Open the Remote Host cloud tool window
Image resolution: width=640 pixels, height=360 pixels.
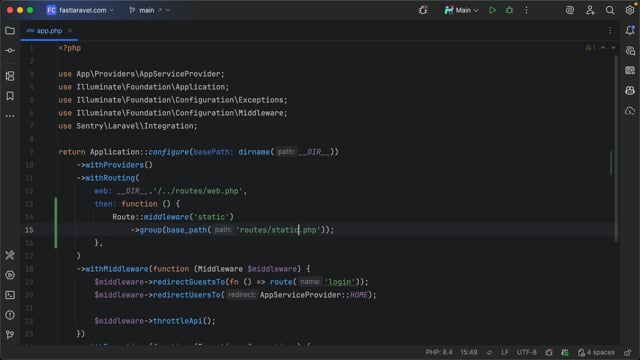(x=630, y=111)
